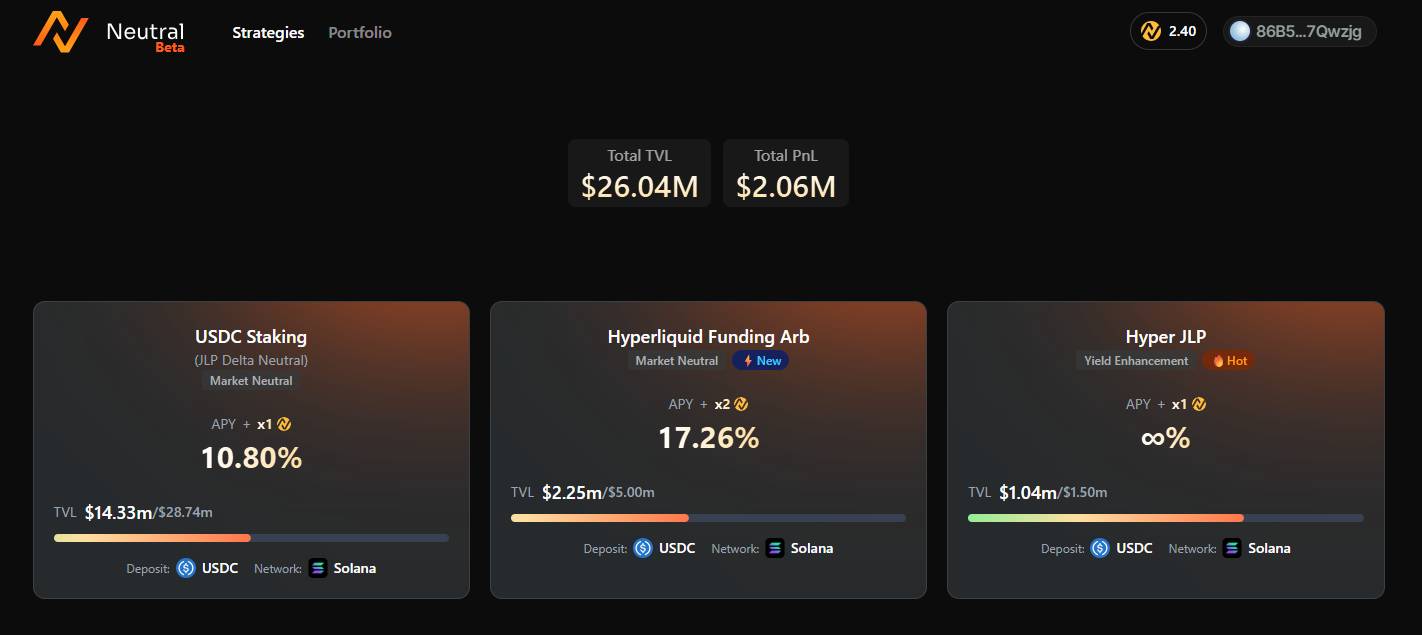
Task: Click x2 points icon on Hyperliquid card
Action: pos(741,404)
